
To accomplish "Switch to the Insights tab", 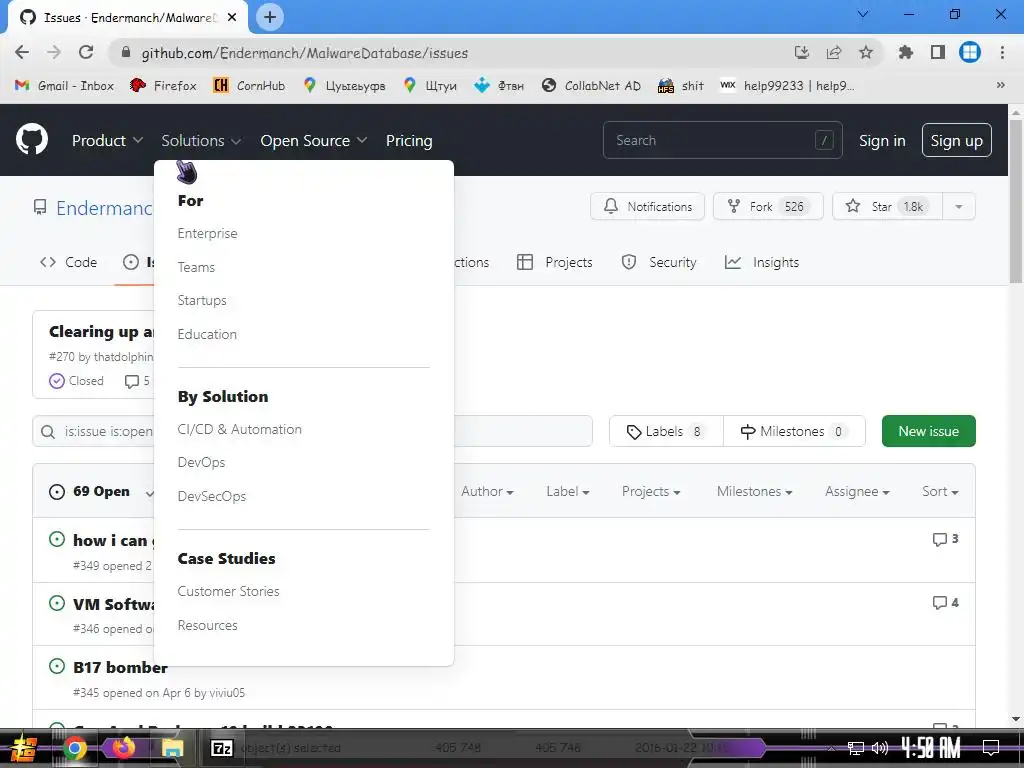I will (762, 262).
